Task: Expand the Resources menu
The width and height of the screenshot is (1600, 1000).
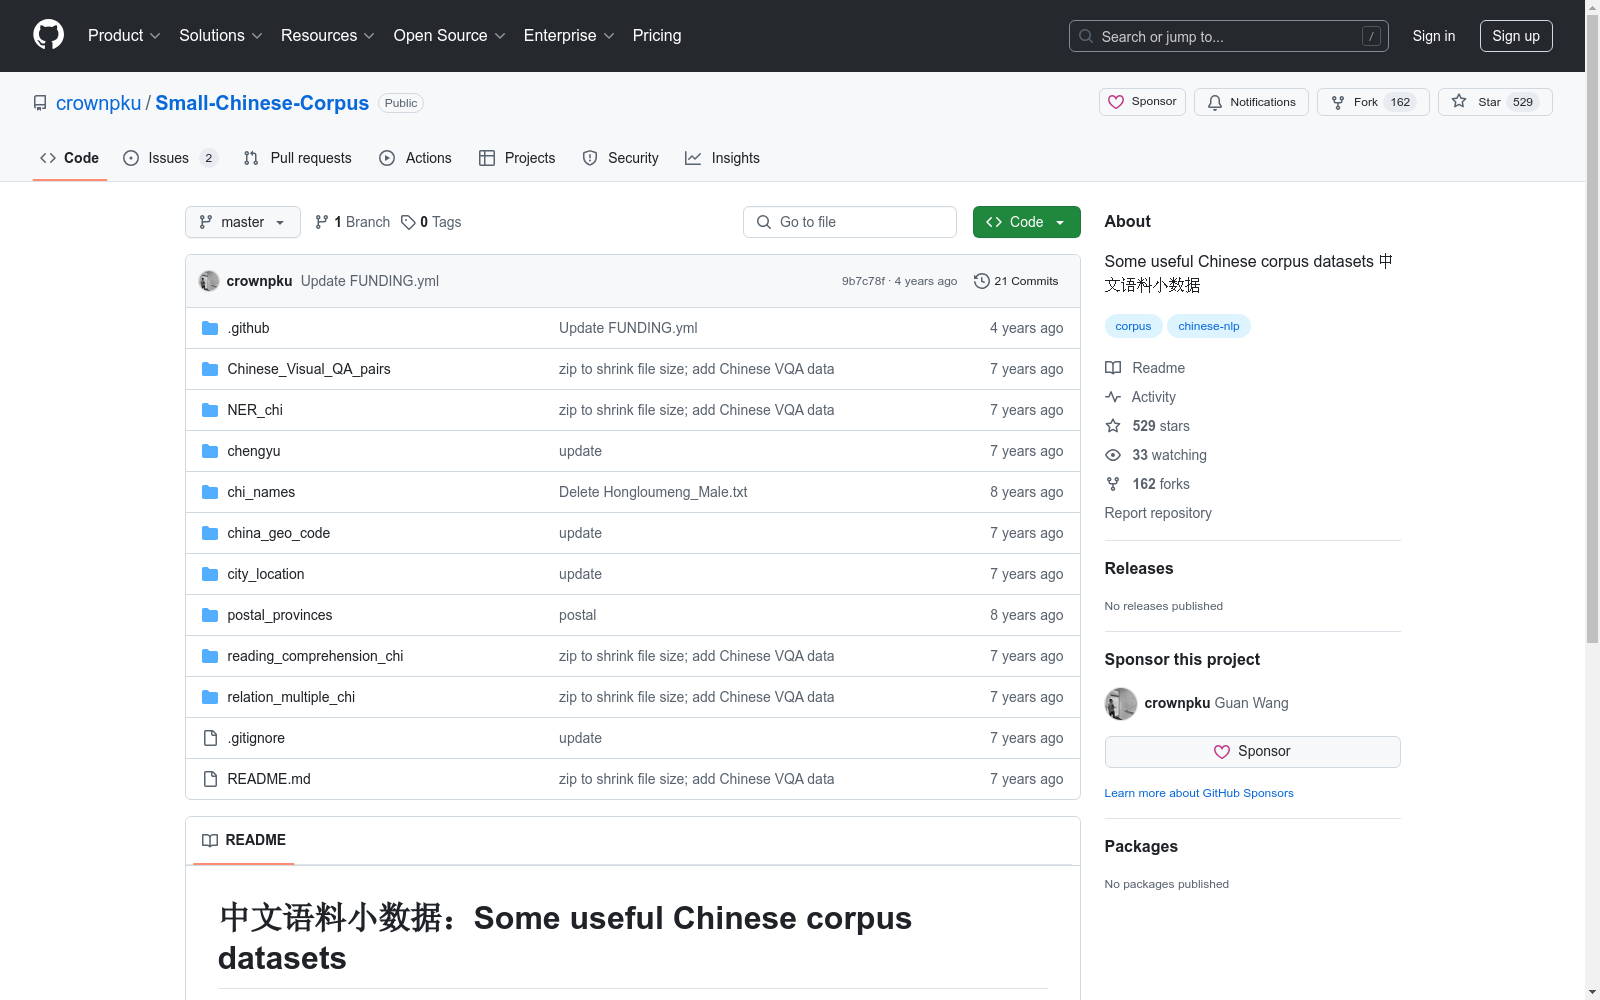Action: (x=327, y=35)
